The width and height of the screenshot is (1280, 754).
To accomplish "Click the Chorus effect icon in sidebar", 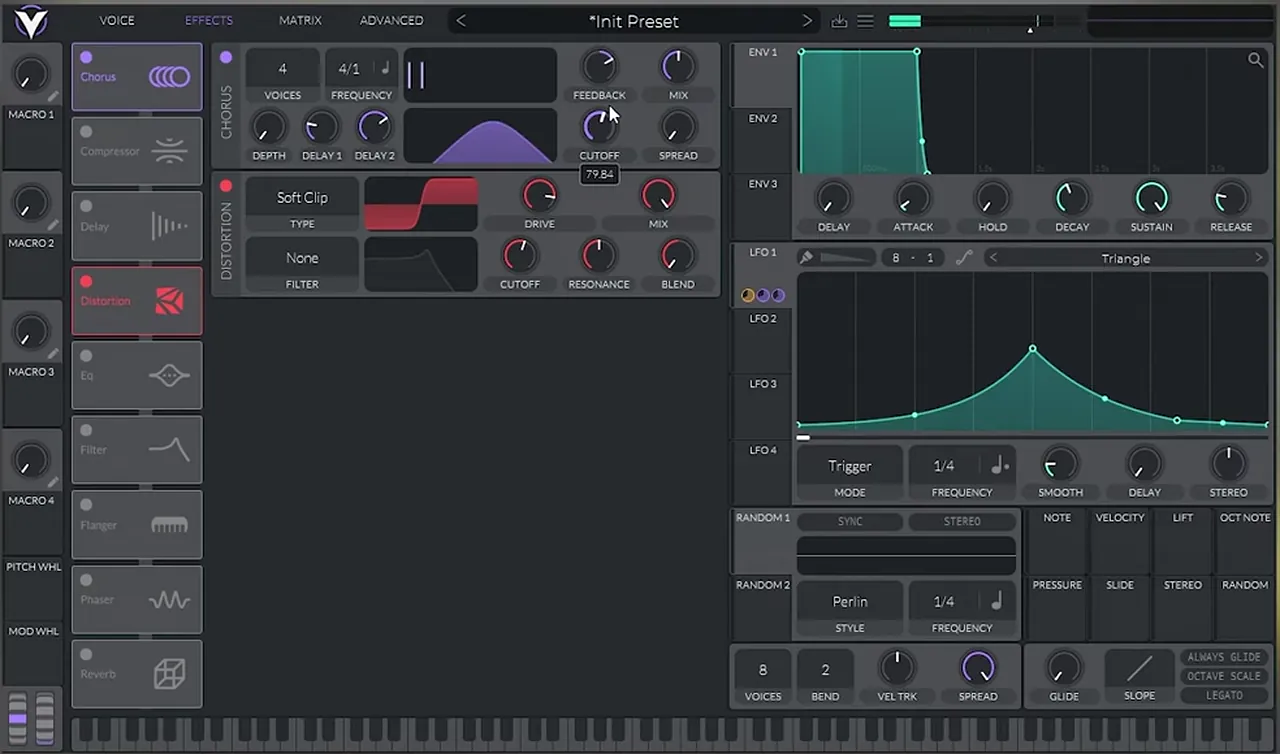I will [169, 77].
